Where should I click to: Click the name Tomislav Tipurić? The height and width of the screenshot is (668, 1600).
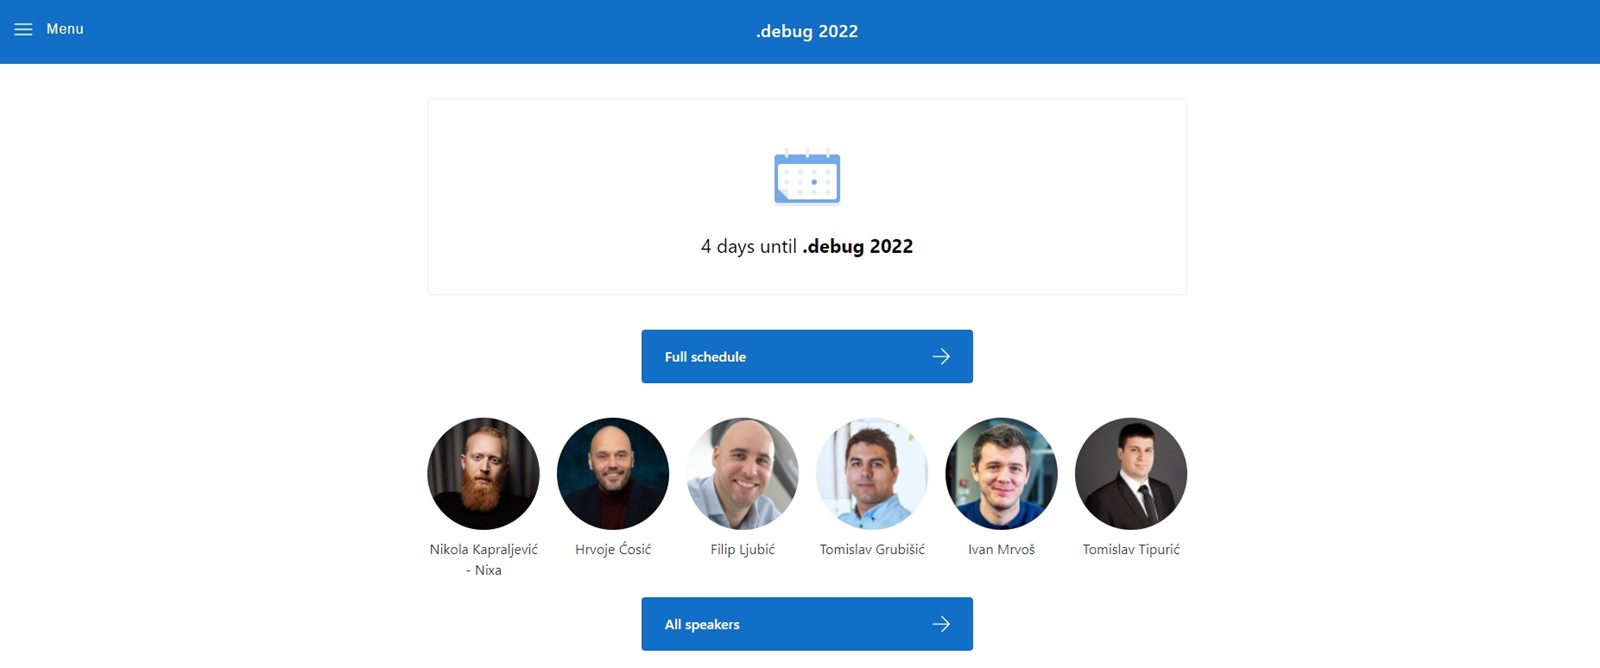pos(1131,549)
